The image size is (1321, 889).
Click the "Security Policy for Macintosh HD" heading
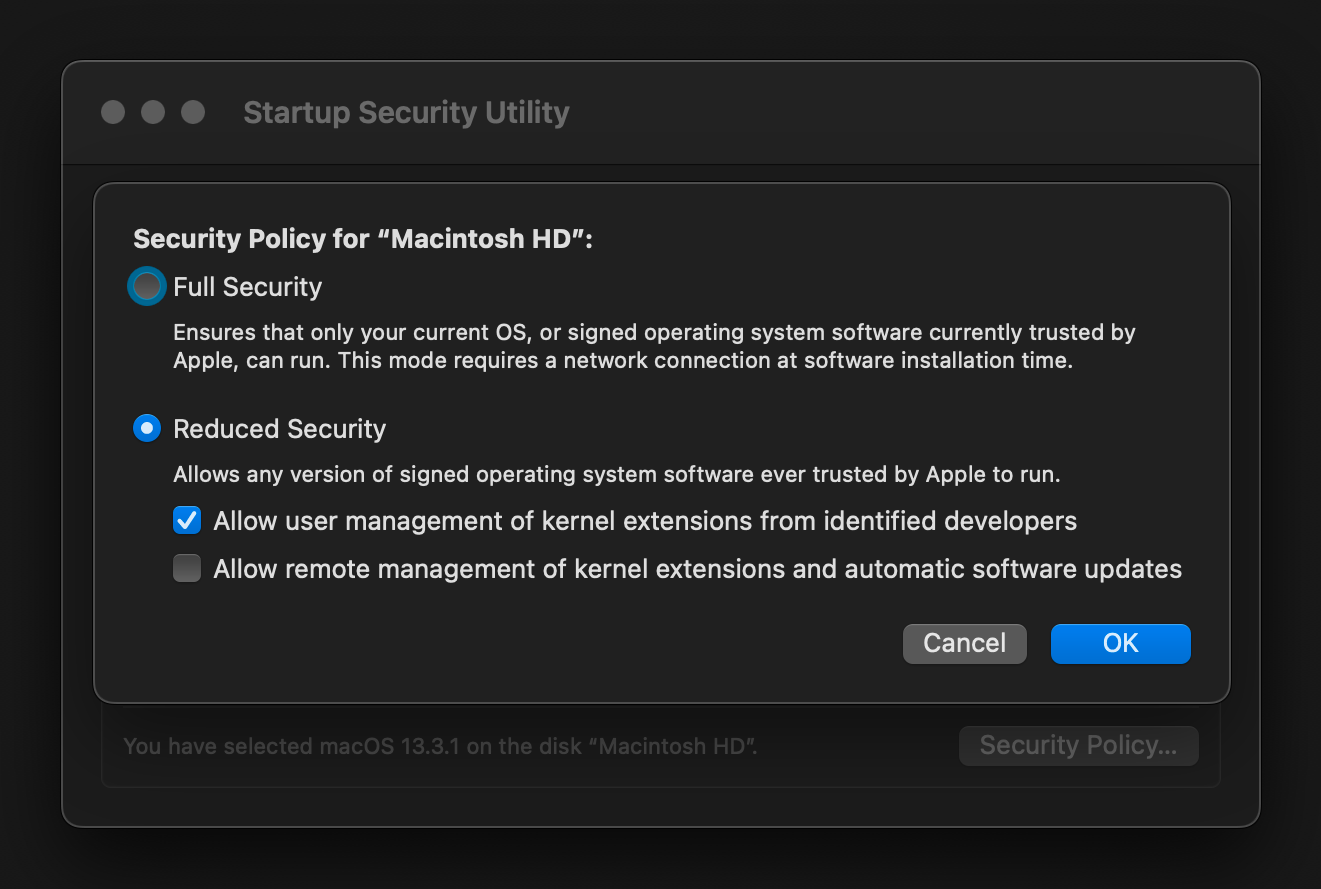(363, 239)
